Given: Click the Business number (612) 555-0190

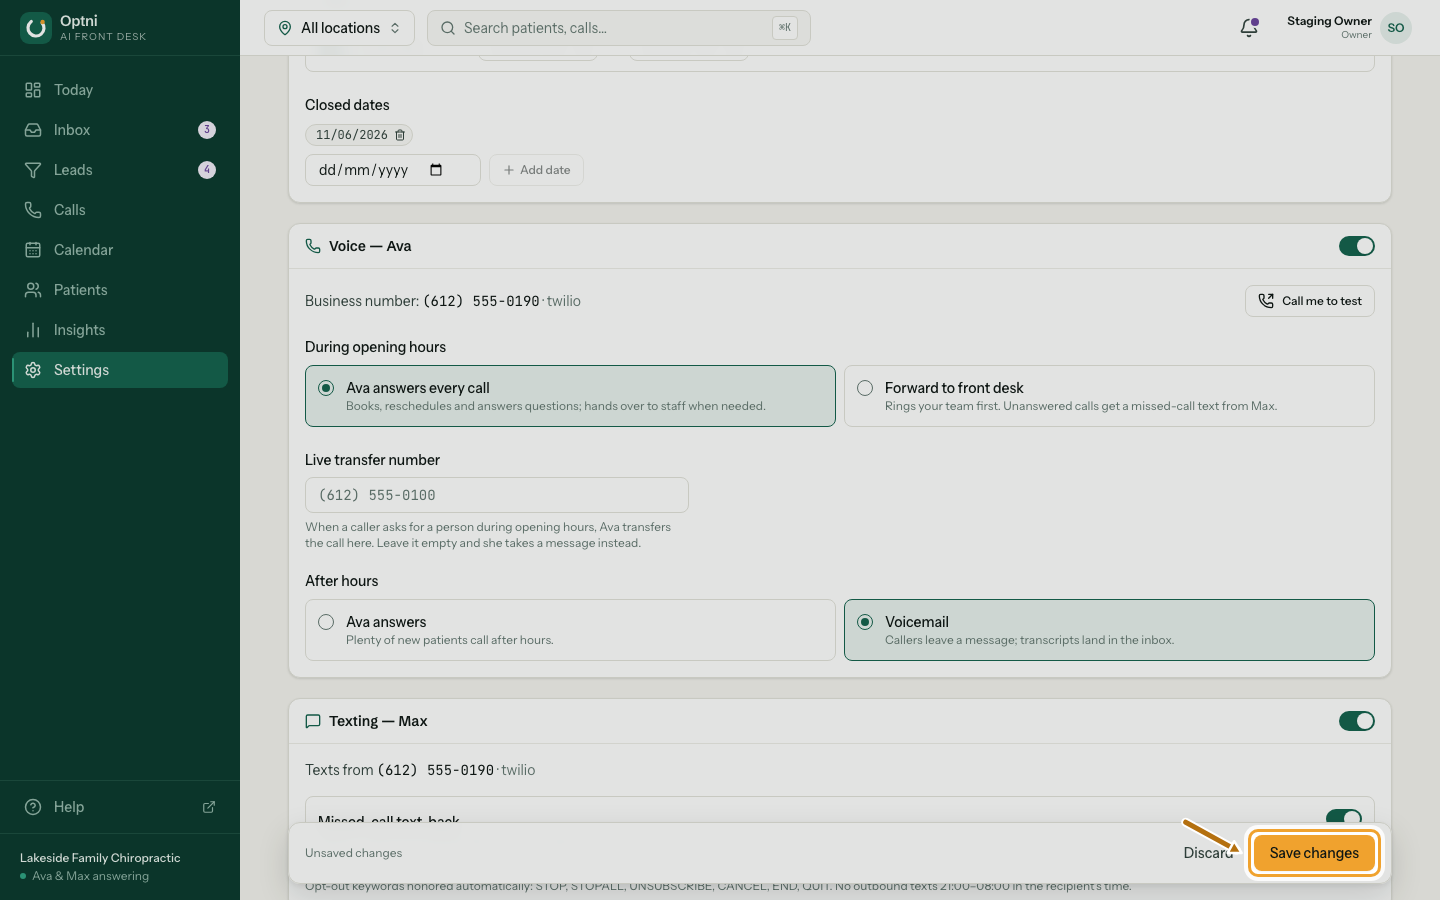Looking at the screenshot, I should pyautogui.click(x=481, y=301).
